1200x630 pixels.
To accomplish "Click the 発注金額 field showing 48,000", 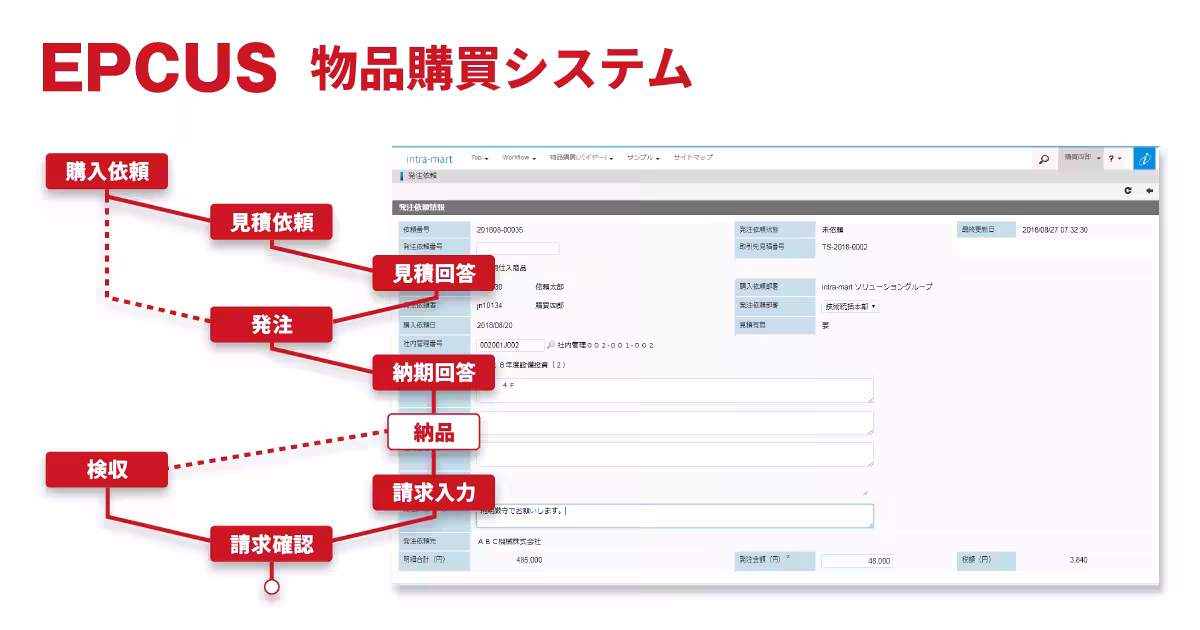I will 857,561.
